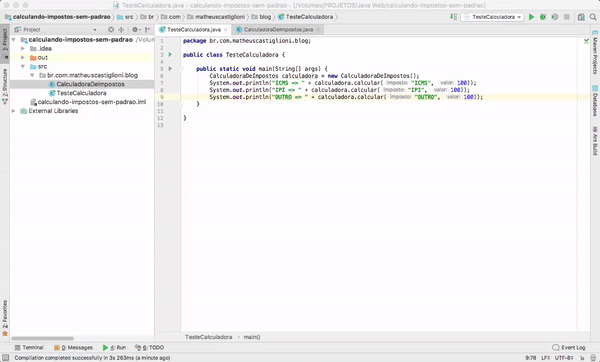Click the calculando-impostos-sem-padrao navigation bar root
Viewport: 600px width, 362px height.
(57, 17)
